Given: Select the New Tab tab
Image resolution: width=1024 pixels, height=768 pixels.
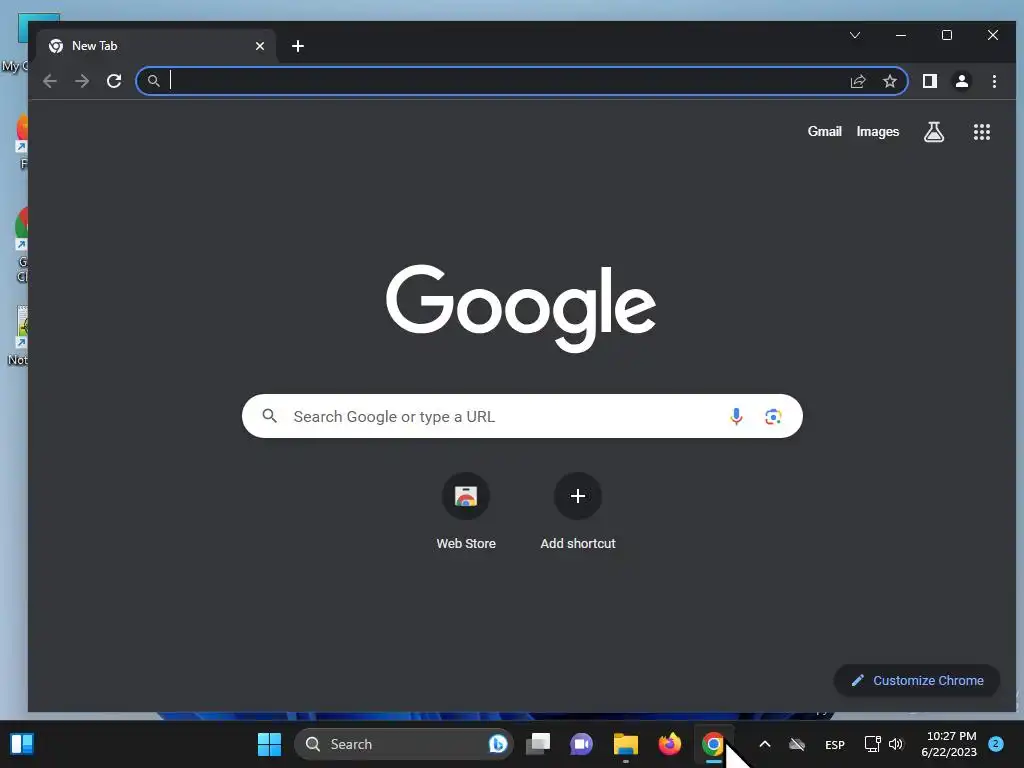Looking at the screenshot, I should pyautogui.click(x=157, y=46).
